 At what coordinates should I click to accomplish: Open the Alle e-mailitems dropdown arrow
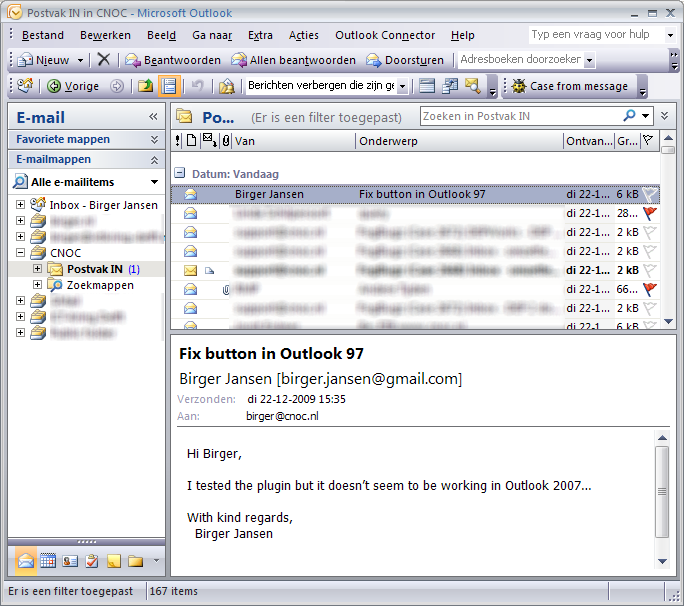[154, 181]
